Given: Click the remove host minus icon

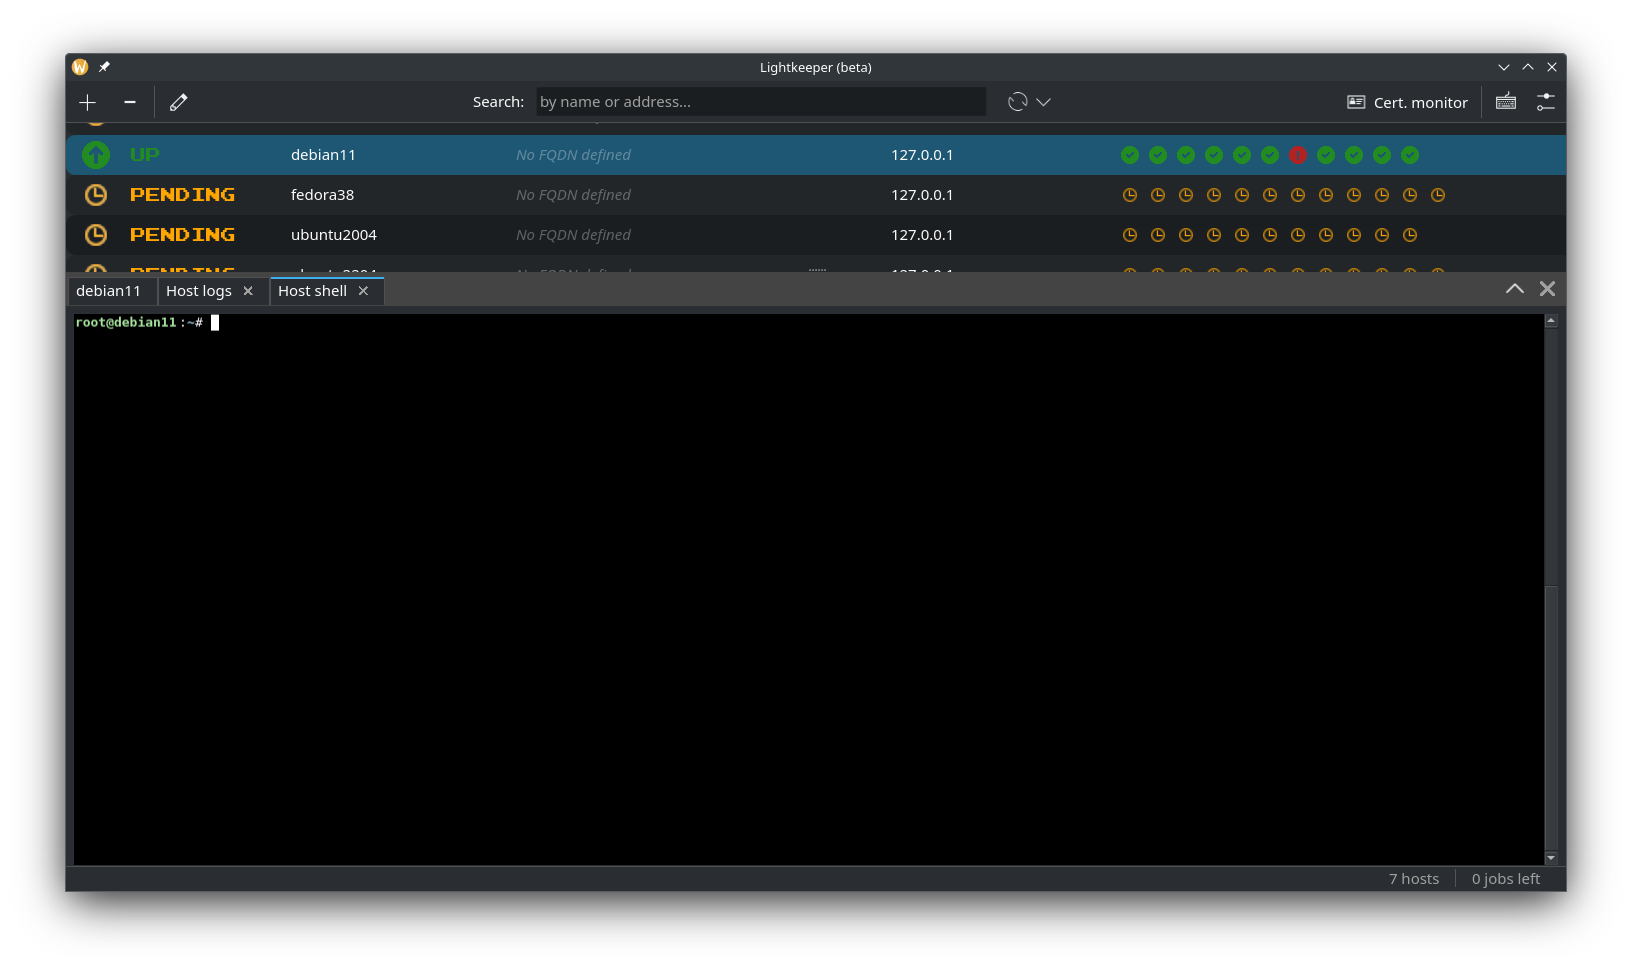Looking at the screenshot, I should (130, 102).
